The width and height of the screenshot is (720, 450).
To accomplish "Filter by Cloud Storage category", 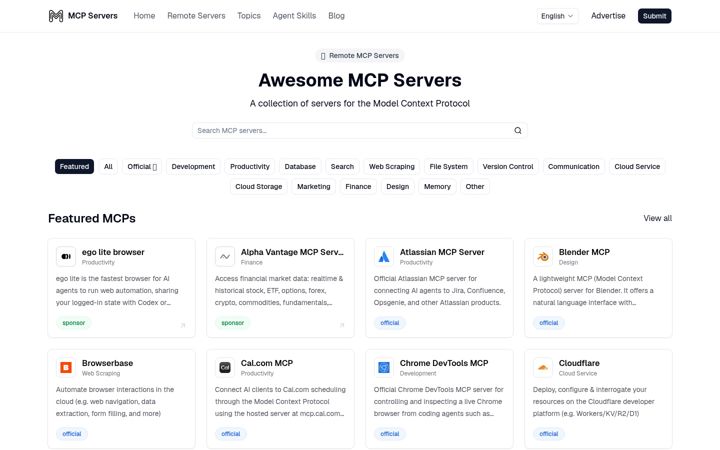I will (259, 186).
